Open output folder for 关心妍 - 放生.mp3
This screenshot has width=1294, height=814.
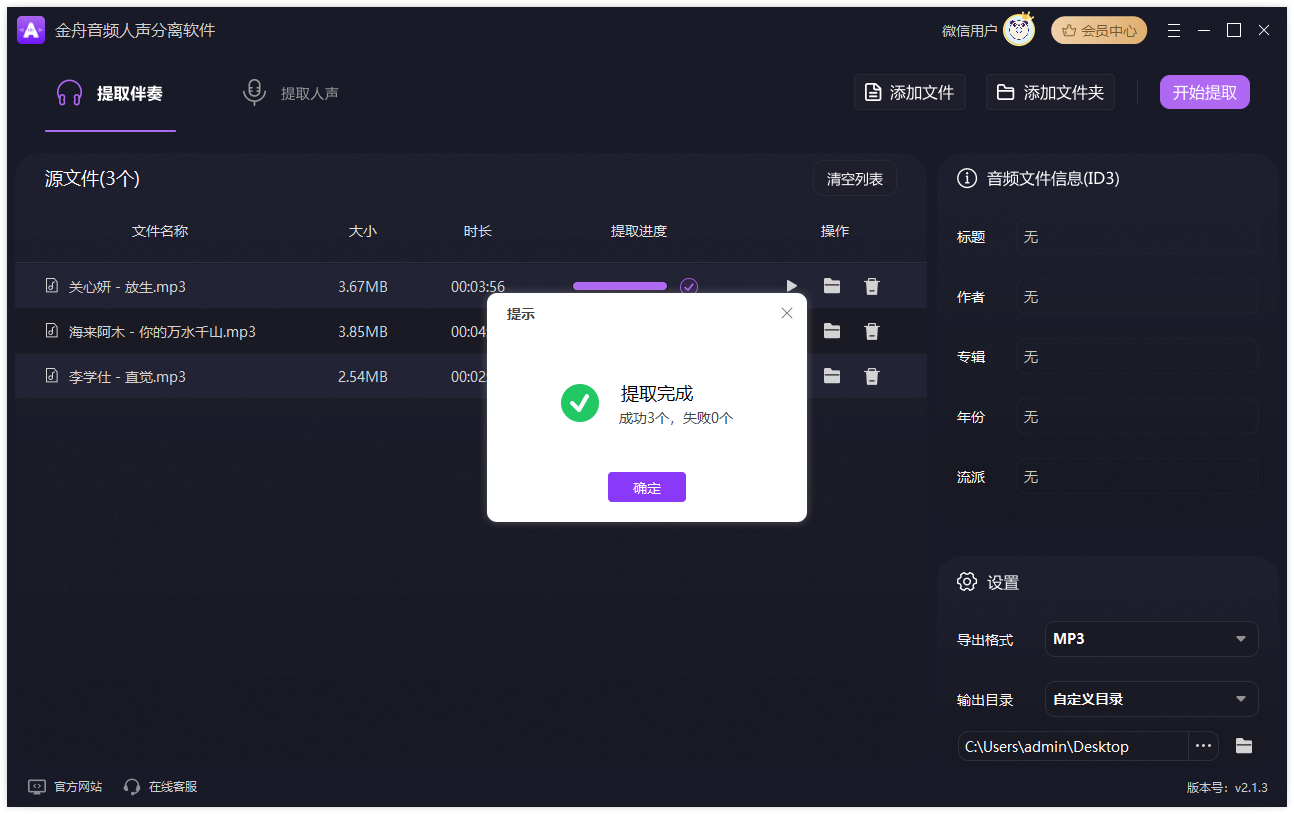[x=832, y=286]
